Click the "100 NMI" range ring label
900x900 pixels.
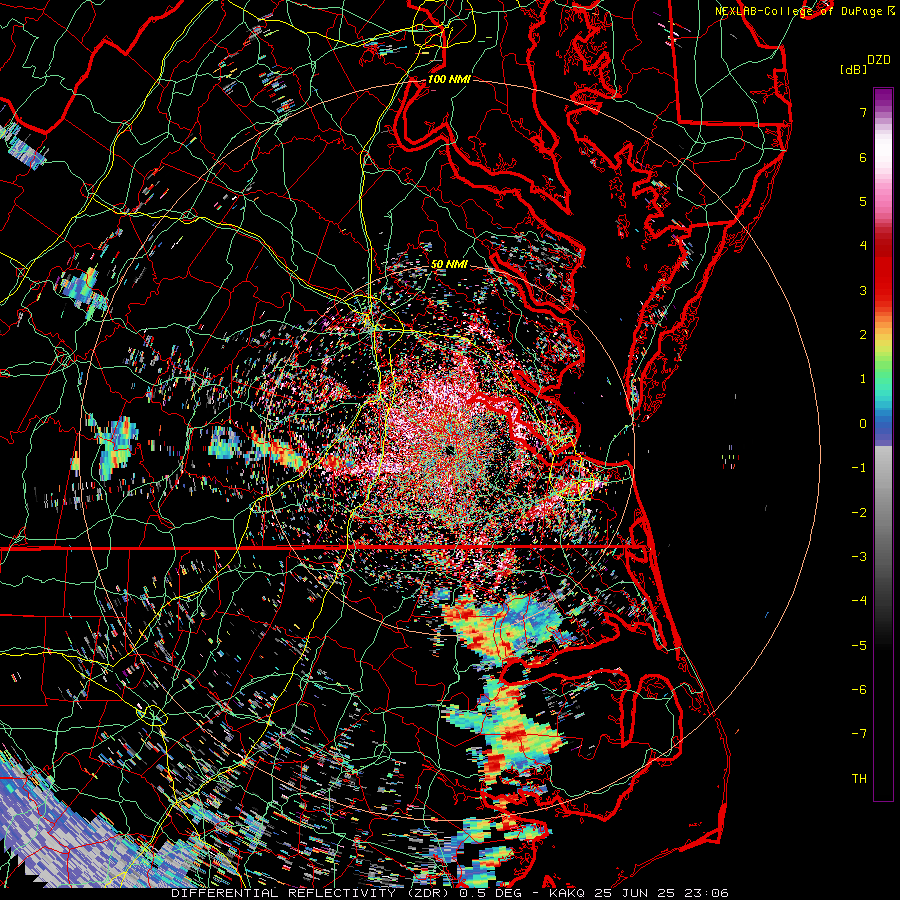(x=449, y=79)
